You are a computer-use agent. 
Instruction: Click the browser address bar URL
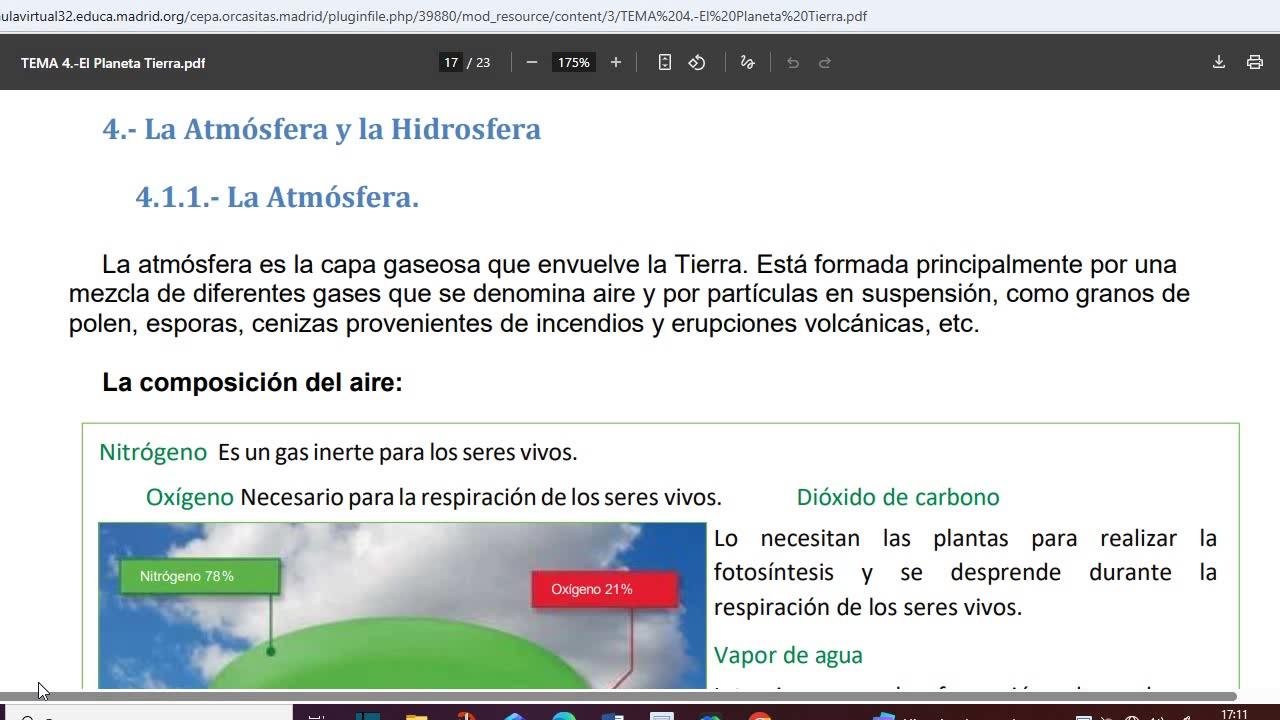434,16
